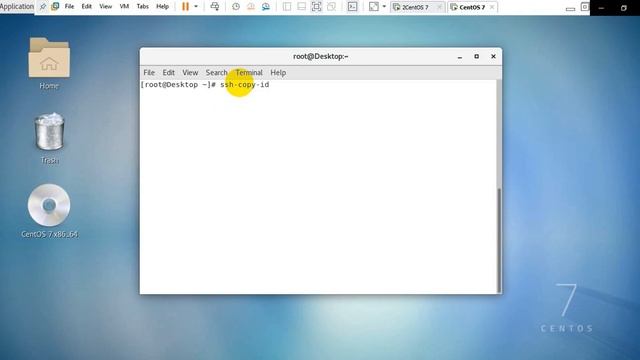Screen dimensions: 640x360
Task: Open the Trash desktop icon
Action: pyautogui.click(x=49, y=131)
